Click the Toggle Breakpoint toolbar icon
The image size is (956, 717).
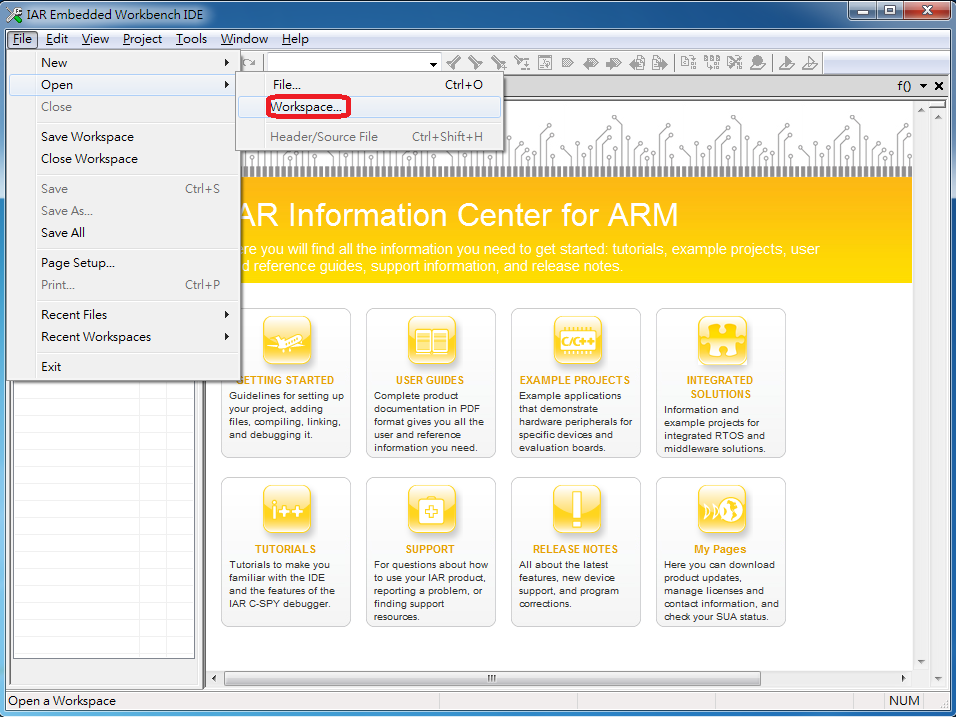click(758, 62)
